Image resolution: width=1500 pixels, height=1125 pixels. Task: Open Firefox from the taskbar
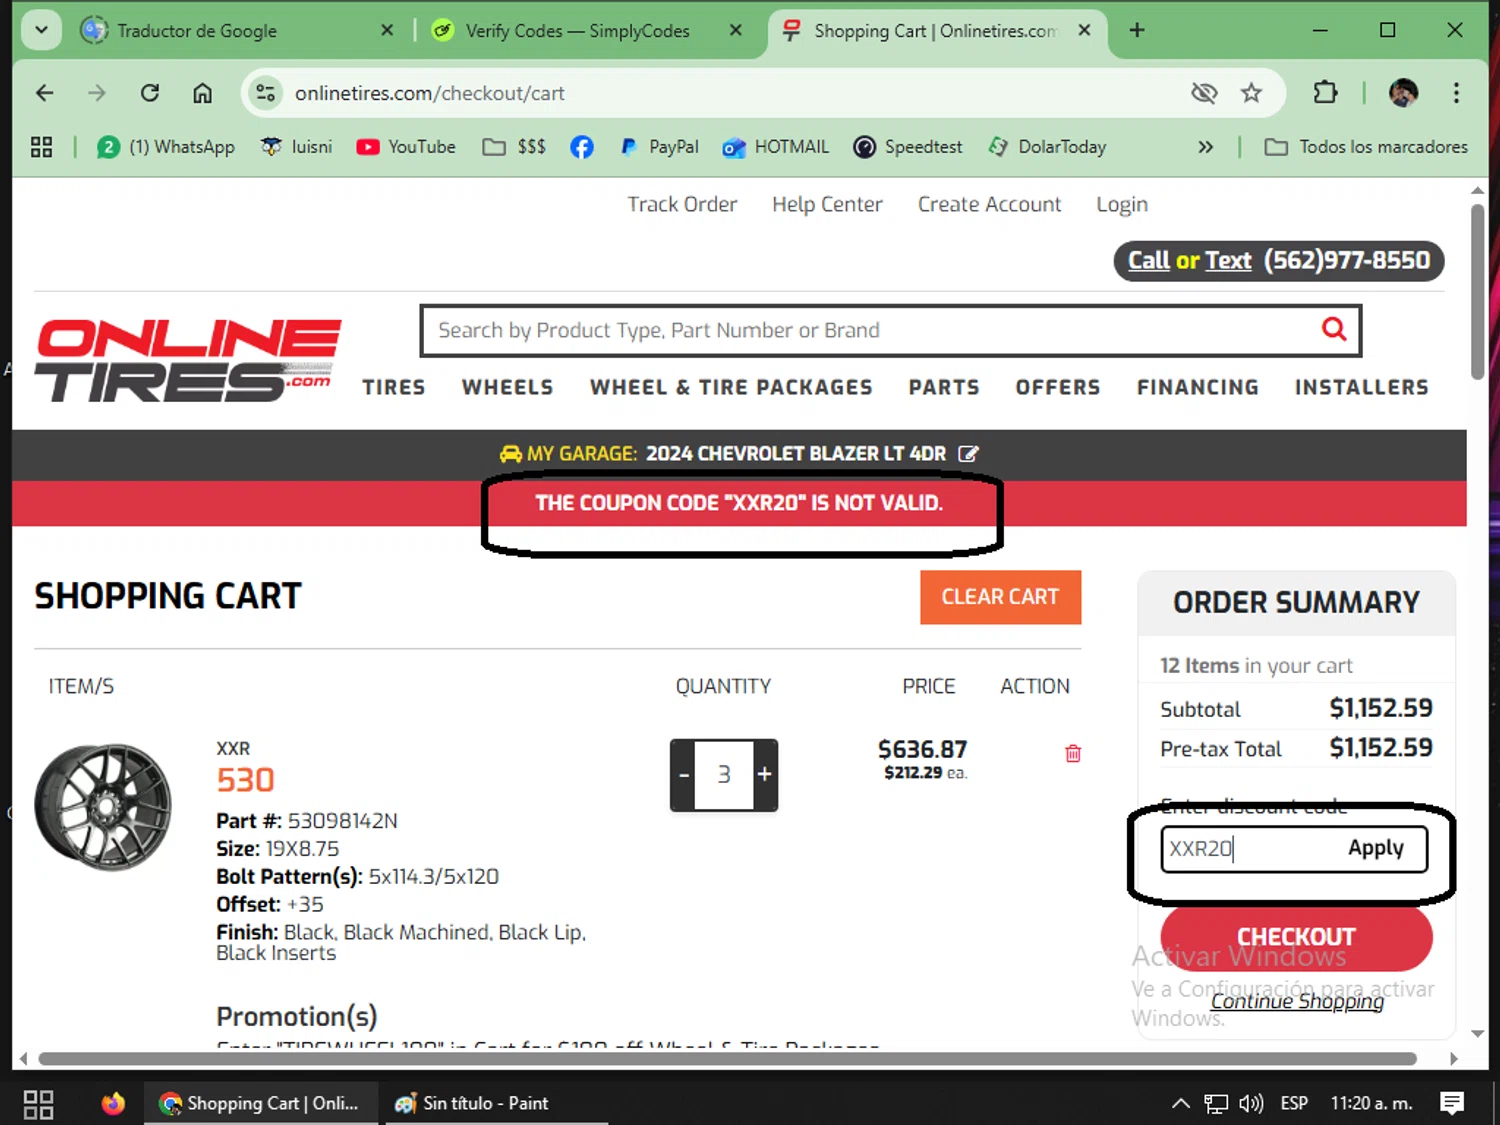(113, 1103)
